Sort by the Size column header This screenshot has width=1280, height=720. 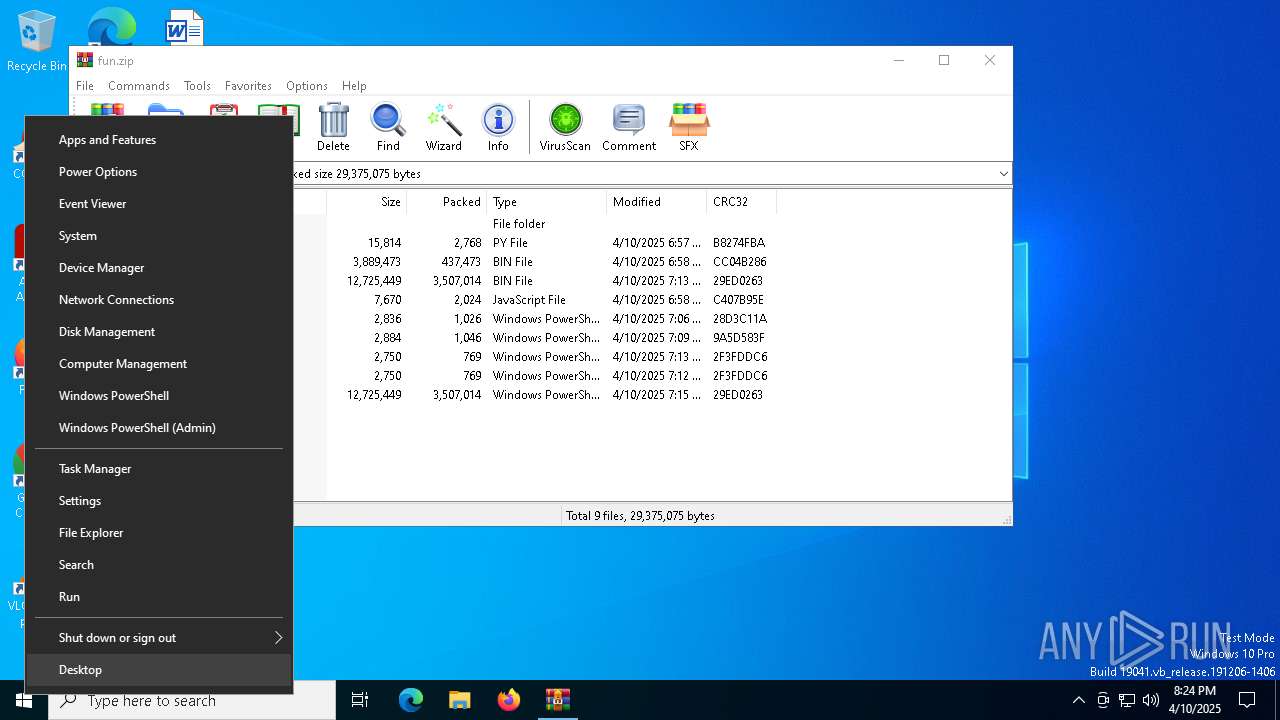coord(366,202)
